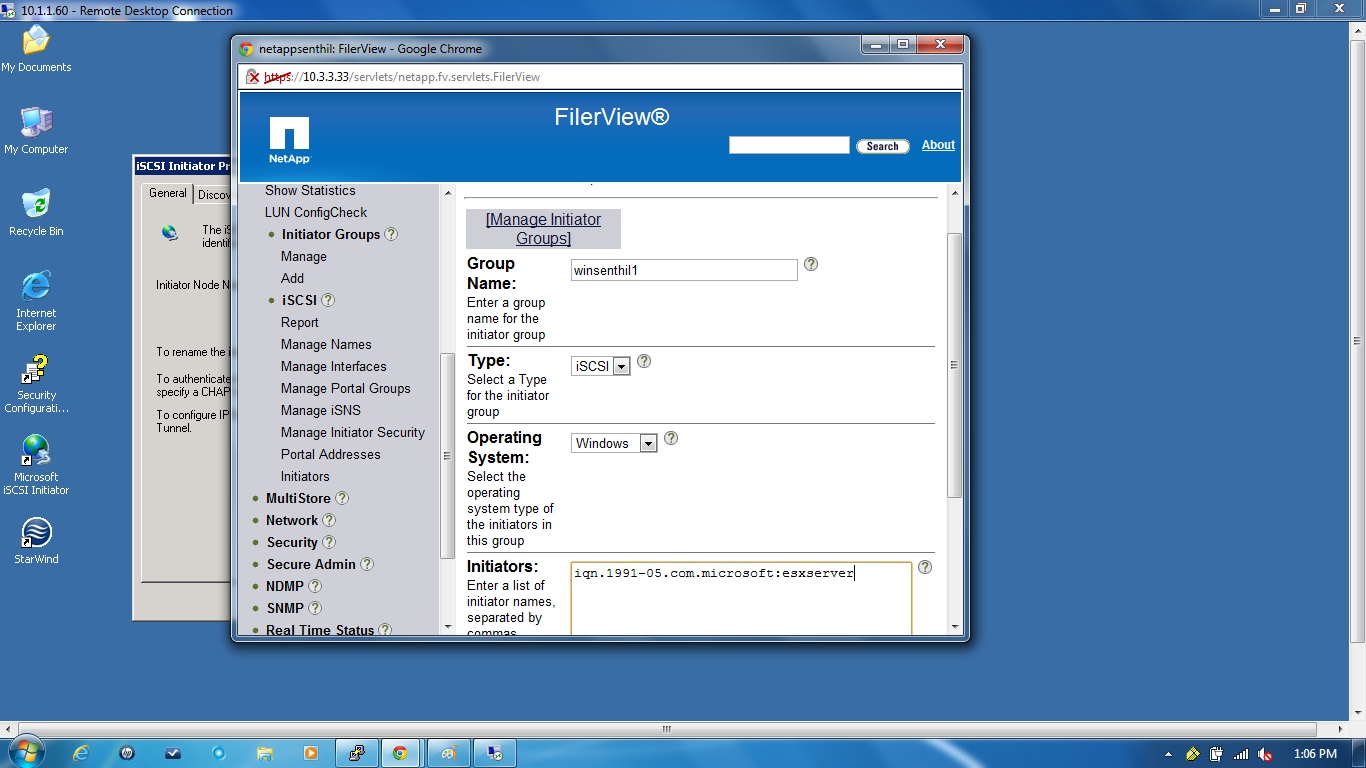Open help icon next to Security
1366x768 pixels.
click(x=329, y=542)
